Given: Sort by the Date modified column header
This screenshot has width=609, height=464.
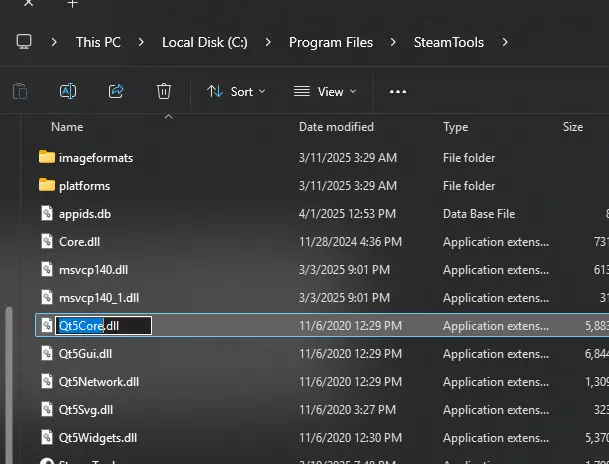Looking at the screenshot, I should click(336, 127).
